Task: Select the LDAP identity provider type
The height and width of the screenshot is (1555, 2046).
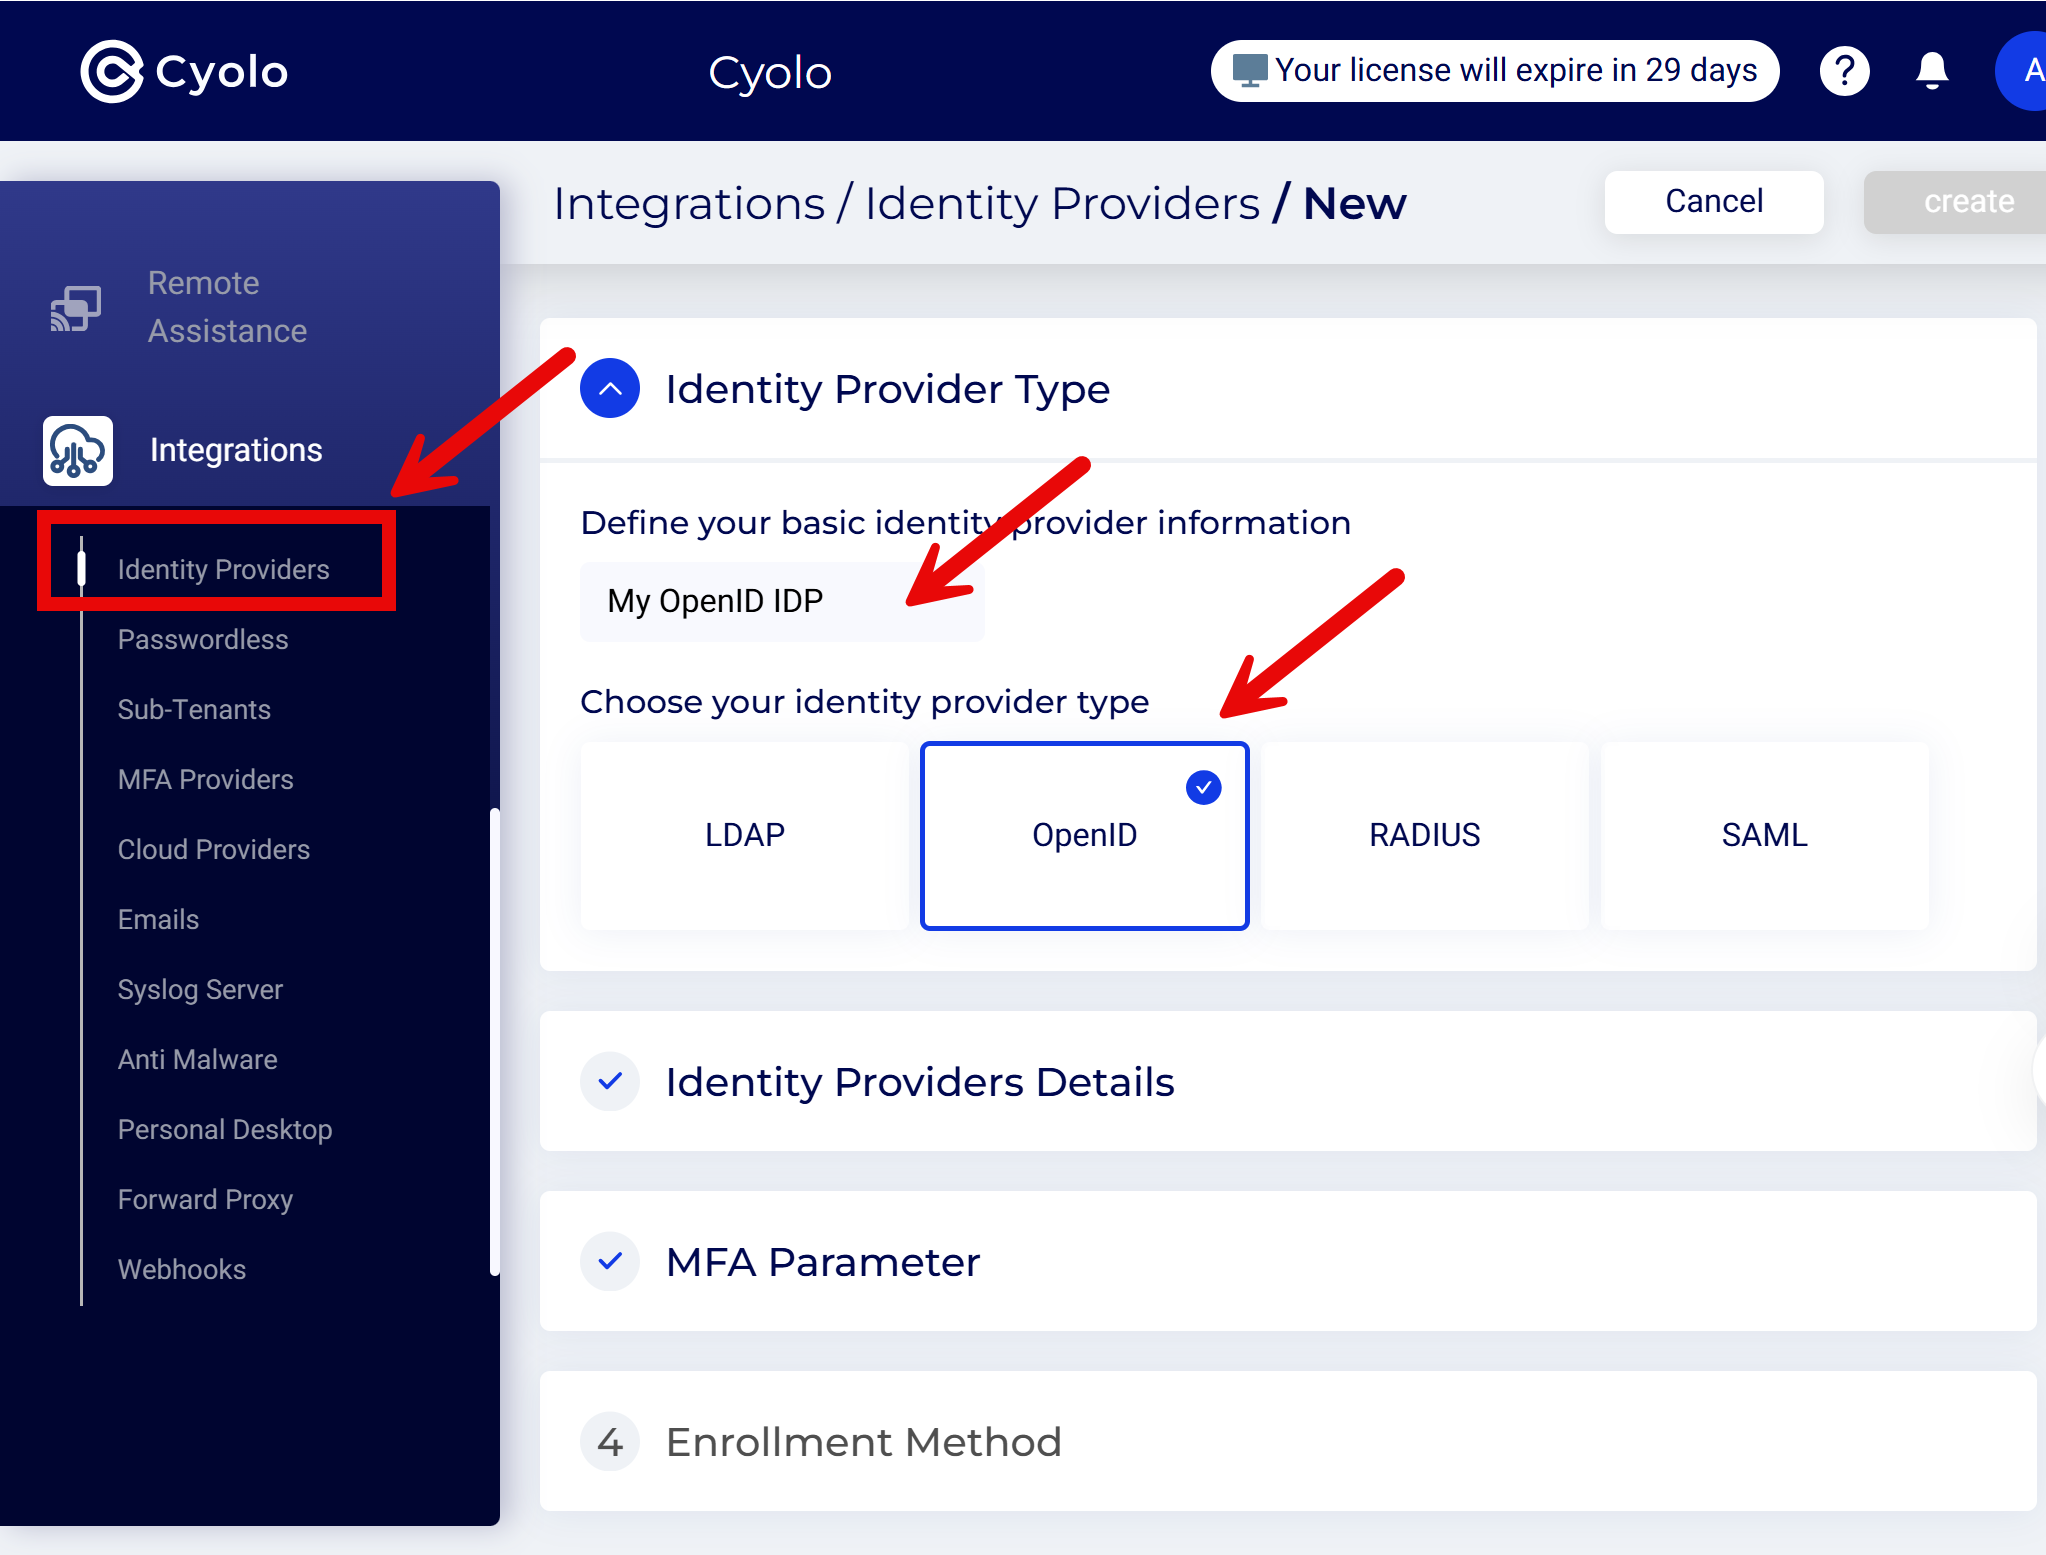Action: pos(744,835)
